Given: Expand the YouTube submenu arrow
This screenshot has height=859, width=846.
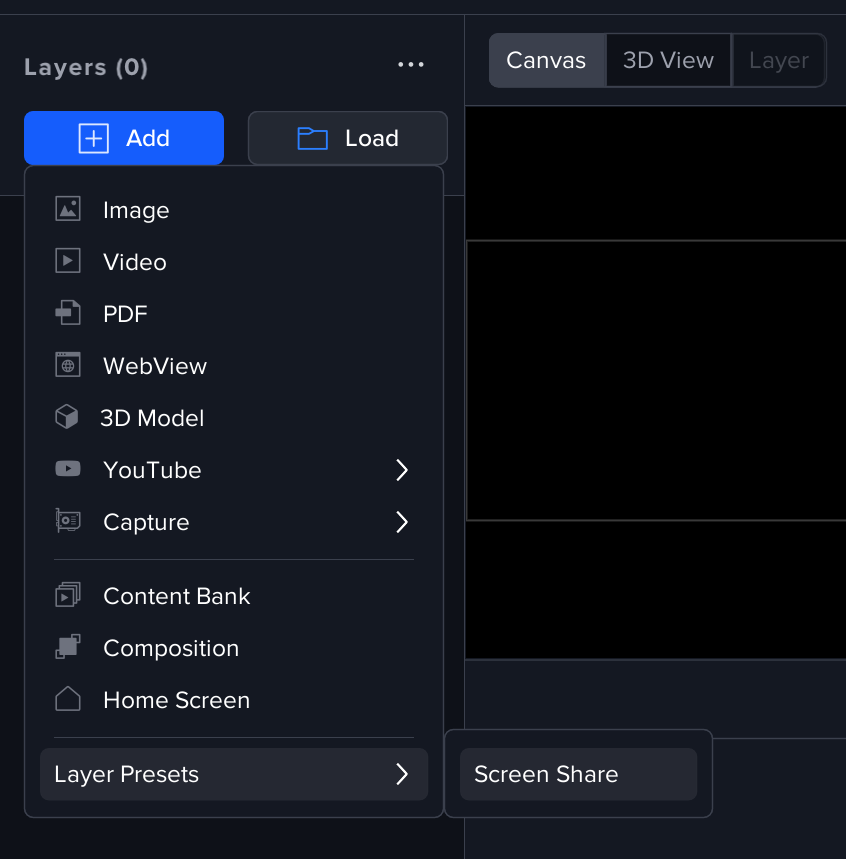Looking at the screenshot, I should [x=402, y=470].
